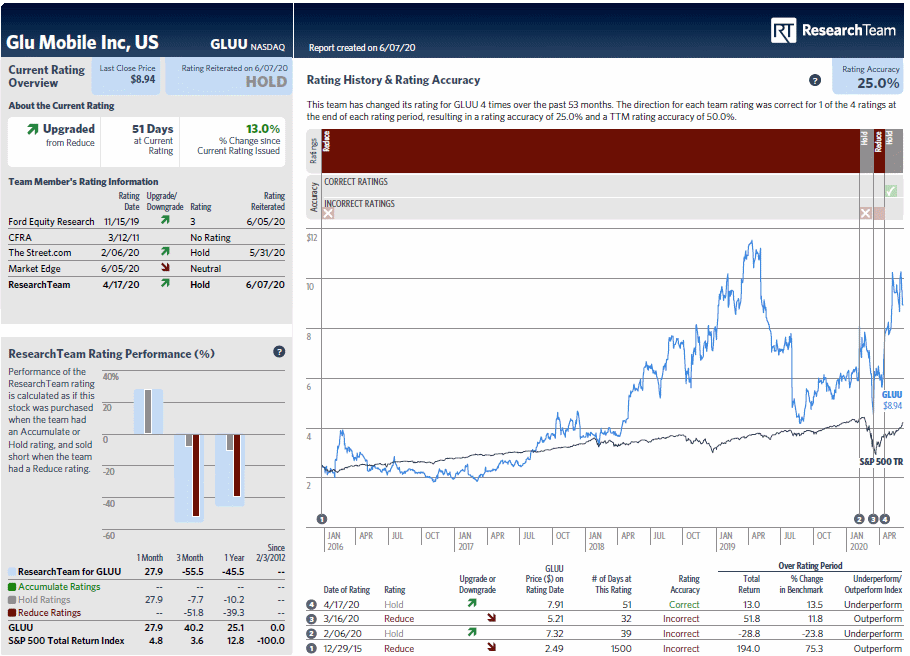
Task: Click Ford Equity Research upgrade arrow
Action: pyautogui.click(x=165, y=220)
